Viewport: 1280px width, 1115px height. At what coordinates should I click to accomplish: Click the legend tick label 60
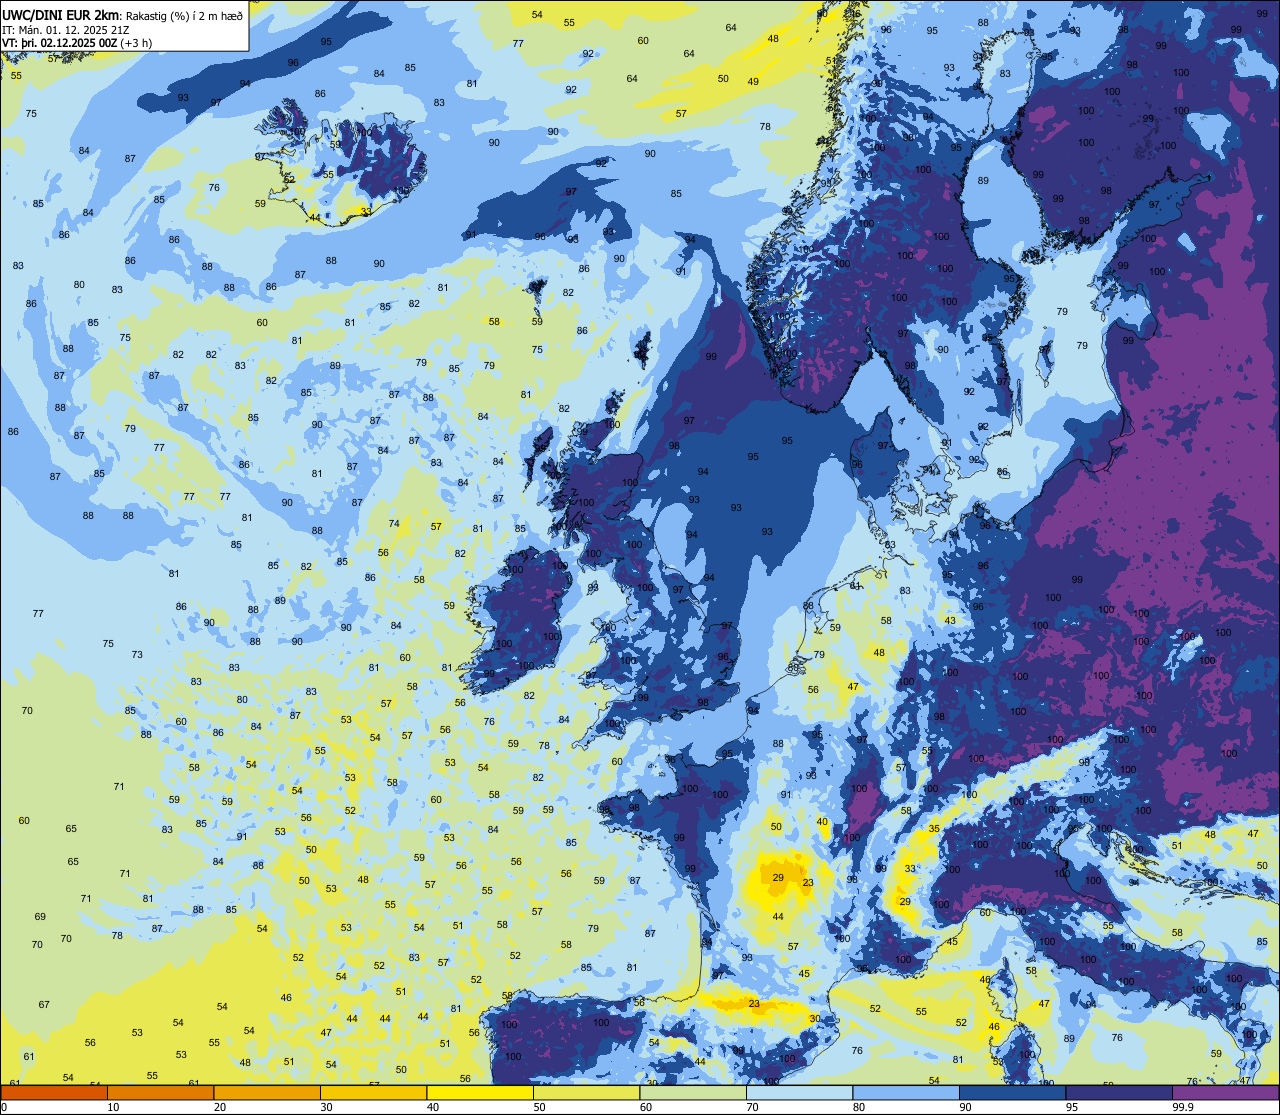pyautogui.click(x=646, y=1107)
